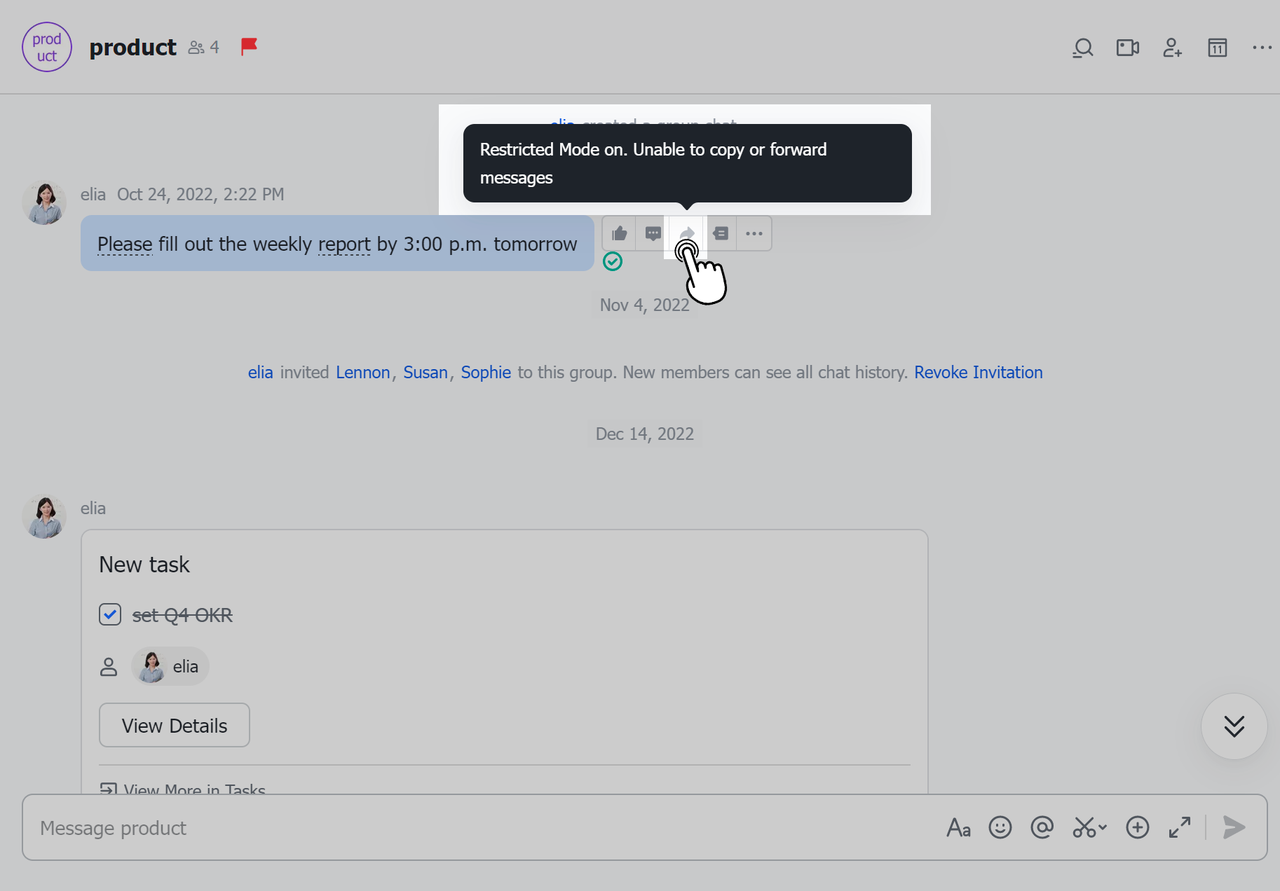
Task: Uncheck the completed 'set Q4 OKR' task
Action: tap(110, 614)
